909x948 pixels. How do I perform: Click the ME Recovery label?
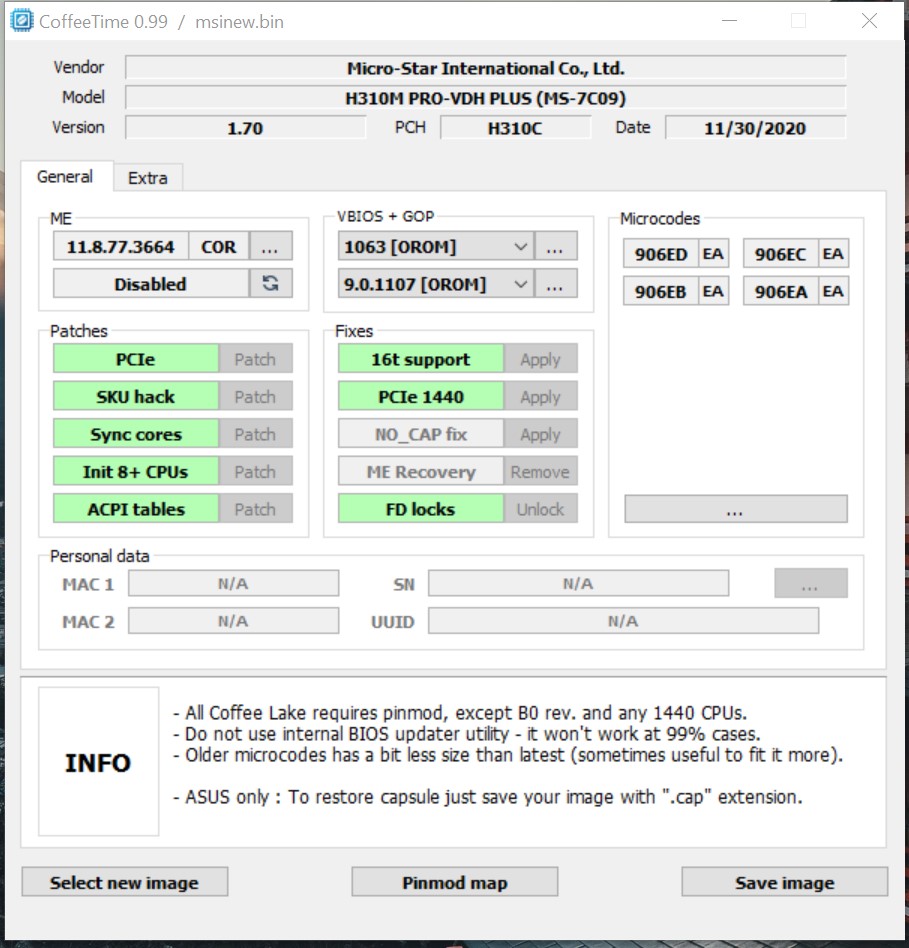point(420,472)
